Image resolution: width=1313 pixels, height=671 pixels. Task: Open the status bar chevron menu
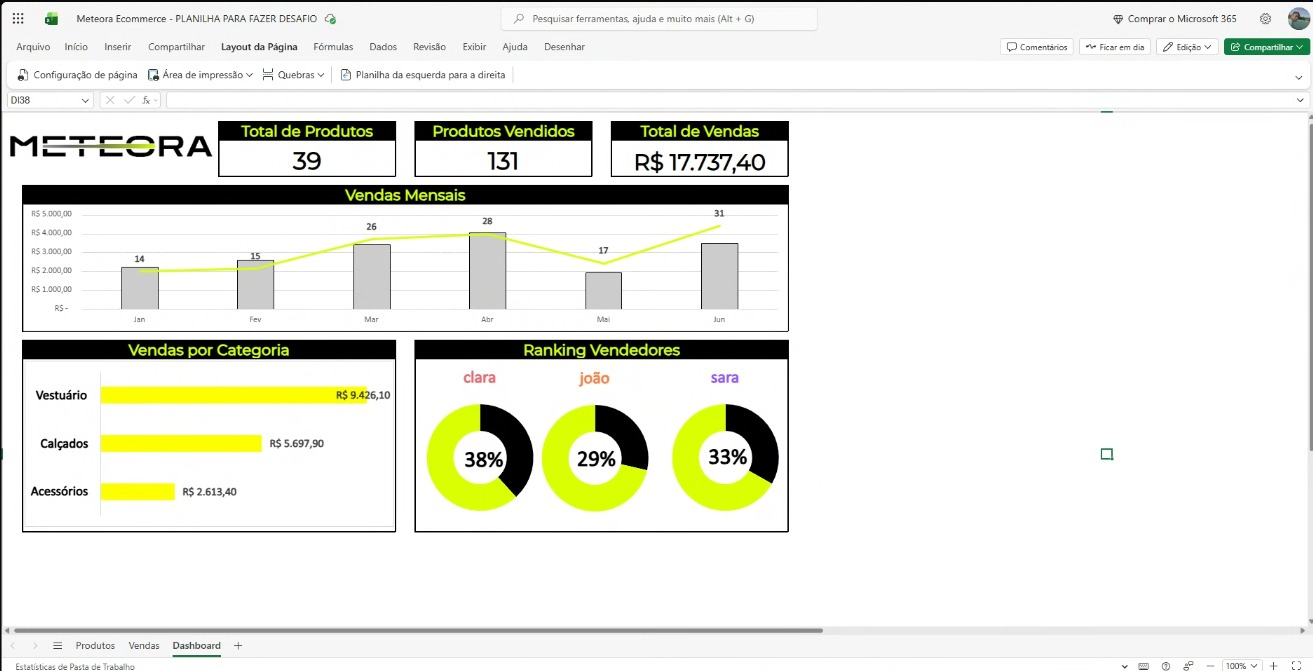[x=1124, y=665]
